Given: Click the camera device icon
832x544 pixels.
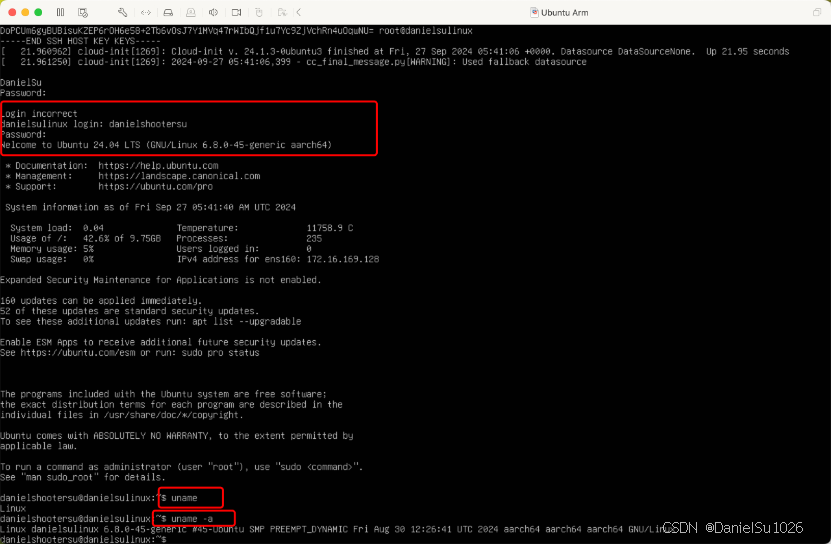Looking at the screenshot, I should coord(237,12).
